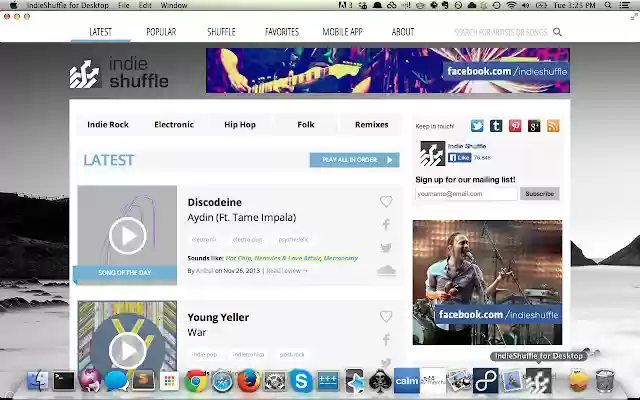Screen dimensions: 640x400
Task: Filter by Remixes genre
Action: pyautogui.click(x=371, y=124)
